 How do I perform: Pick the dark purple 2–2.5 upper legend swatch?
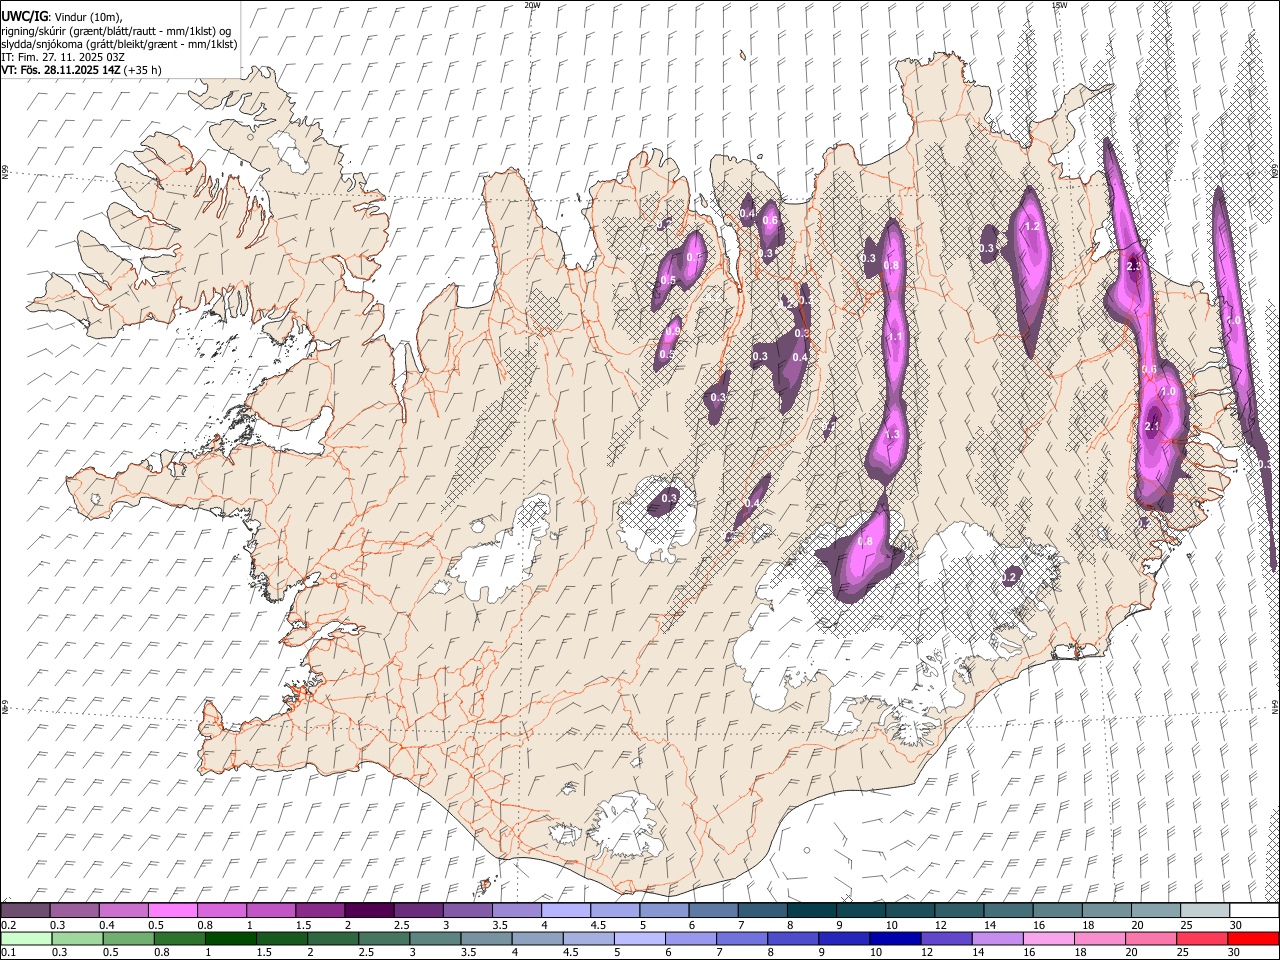pyautogui.click(x=369, y=911)
